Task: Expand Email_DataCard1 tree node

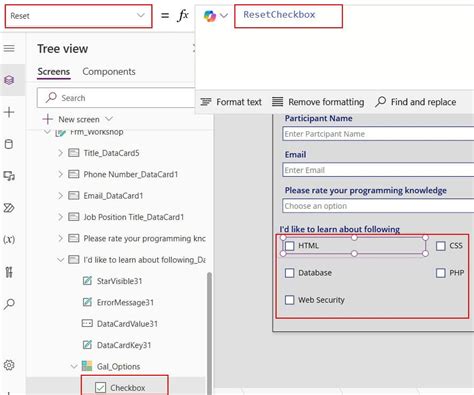Action: pos(60,196)
